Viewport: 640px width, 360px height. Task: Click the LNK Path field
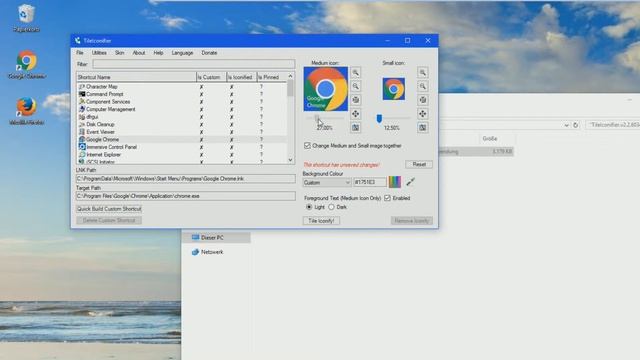(186, 179)
